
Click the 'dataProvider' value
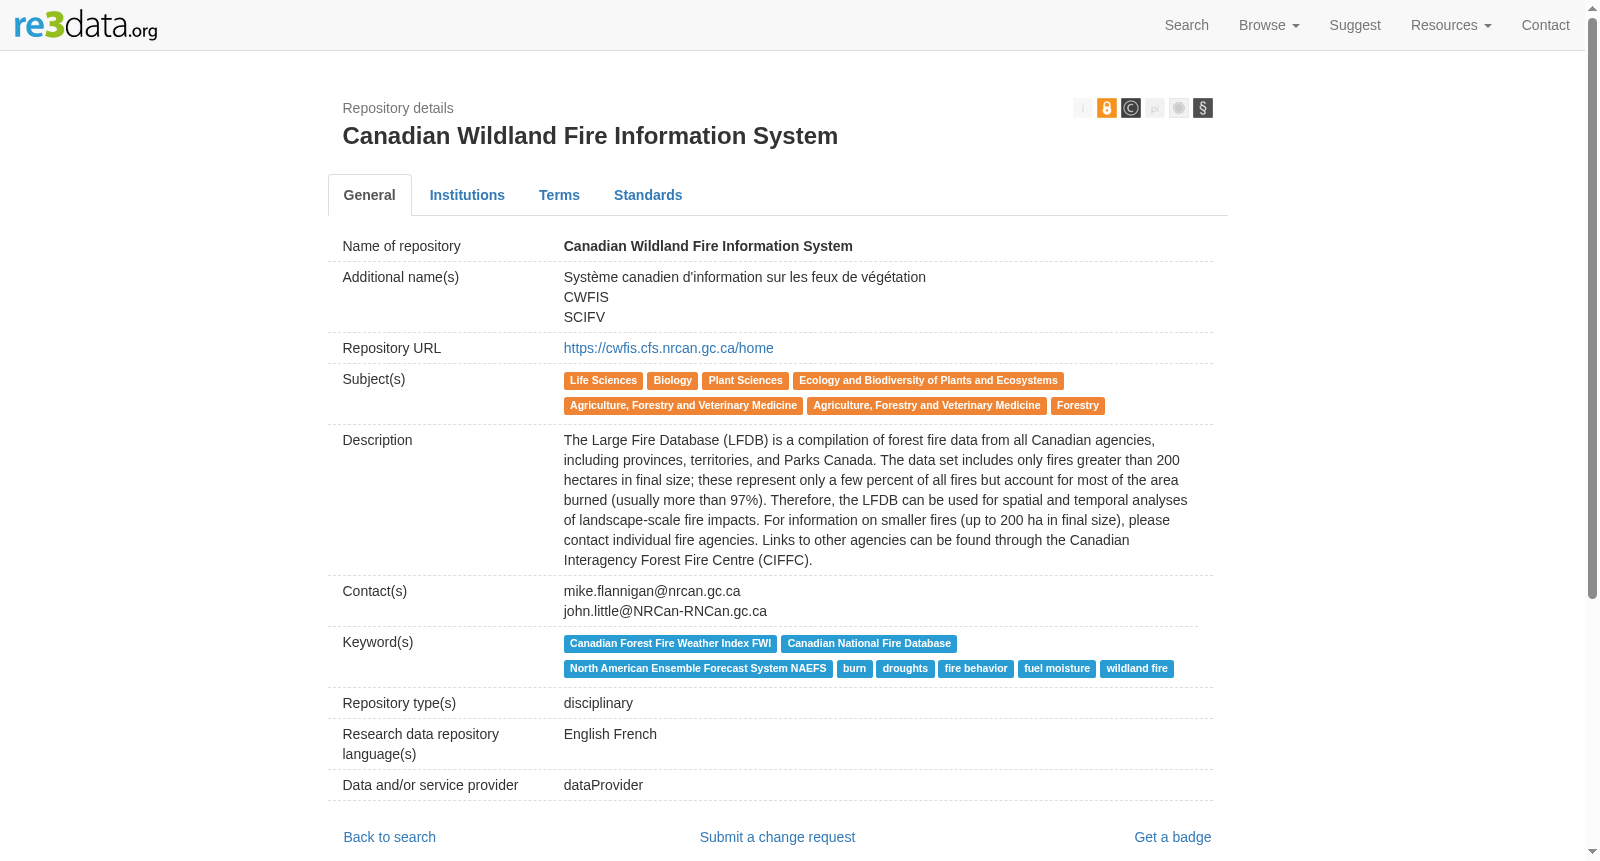[x=603, y=785]
